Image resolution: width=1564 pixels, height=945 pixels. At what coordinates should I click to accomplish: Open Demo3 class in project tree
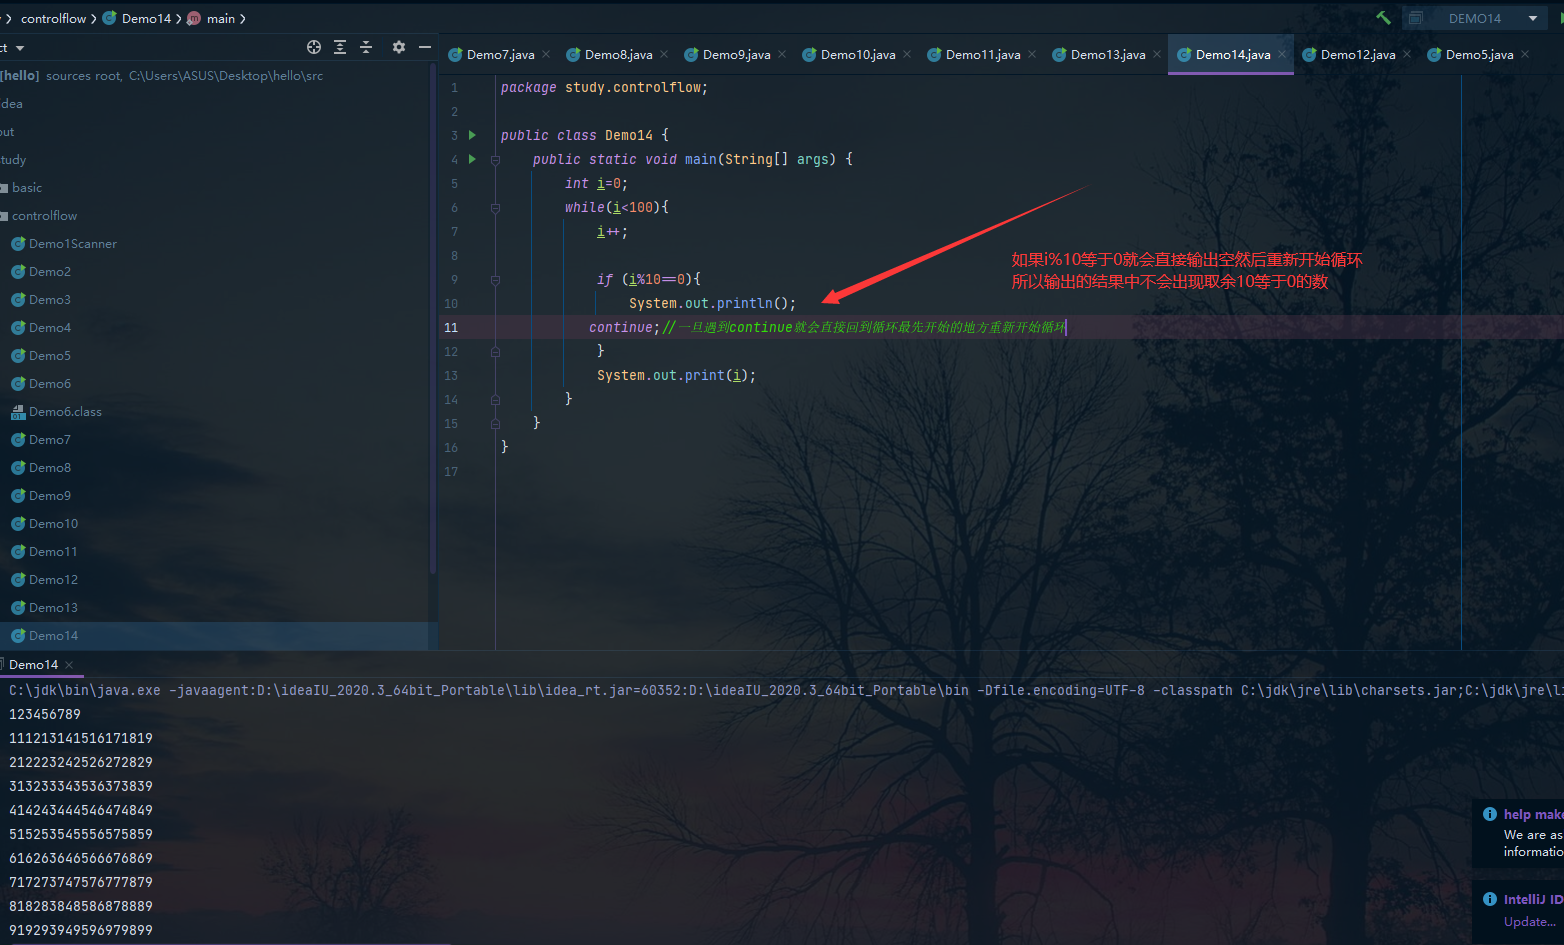pos(50,299)
